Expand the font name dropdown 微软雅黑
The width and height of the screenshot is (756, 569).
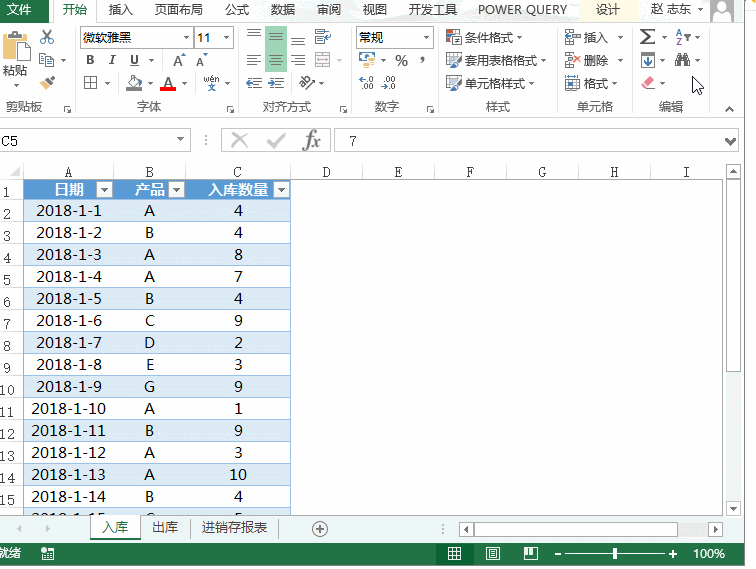[186, 38]
